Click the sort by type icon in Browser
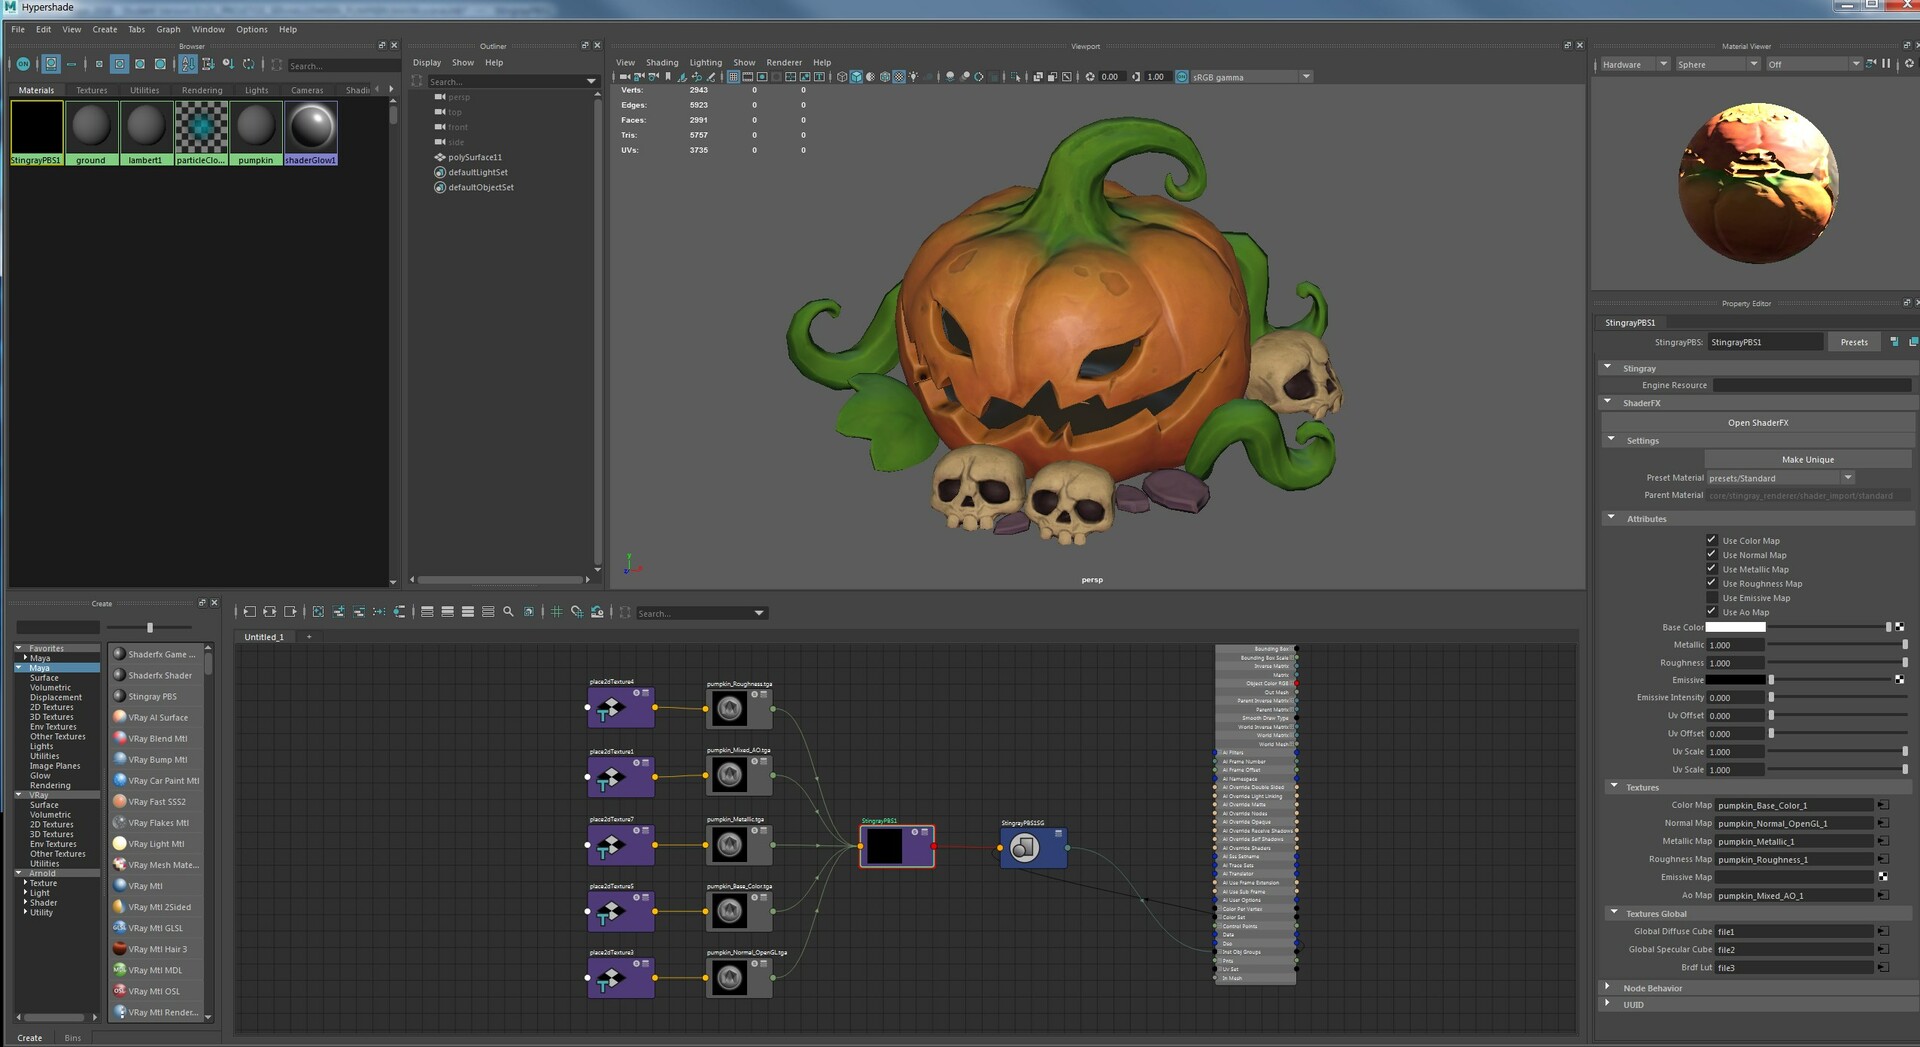The height and width of the screenshot is (1047, 1920). coord(208,64)
